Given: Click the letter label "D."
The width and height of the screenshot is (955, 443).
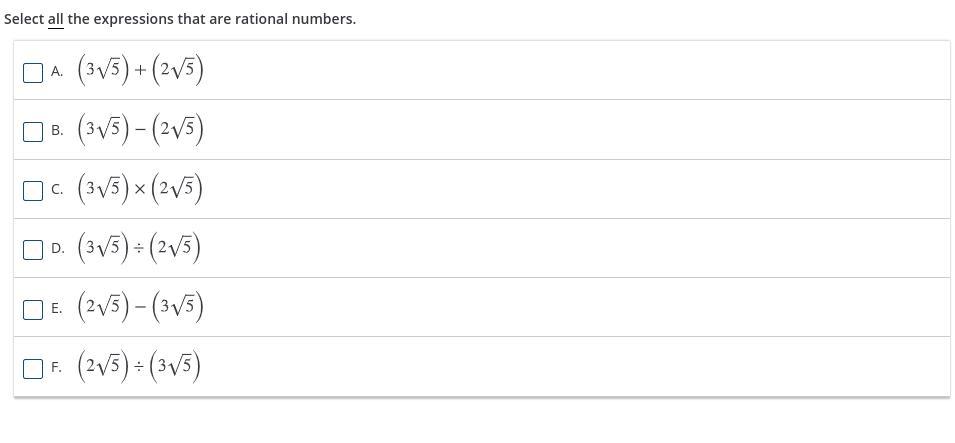Looking at the screenshot, I should click(57, 249).
